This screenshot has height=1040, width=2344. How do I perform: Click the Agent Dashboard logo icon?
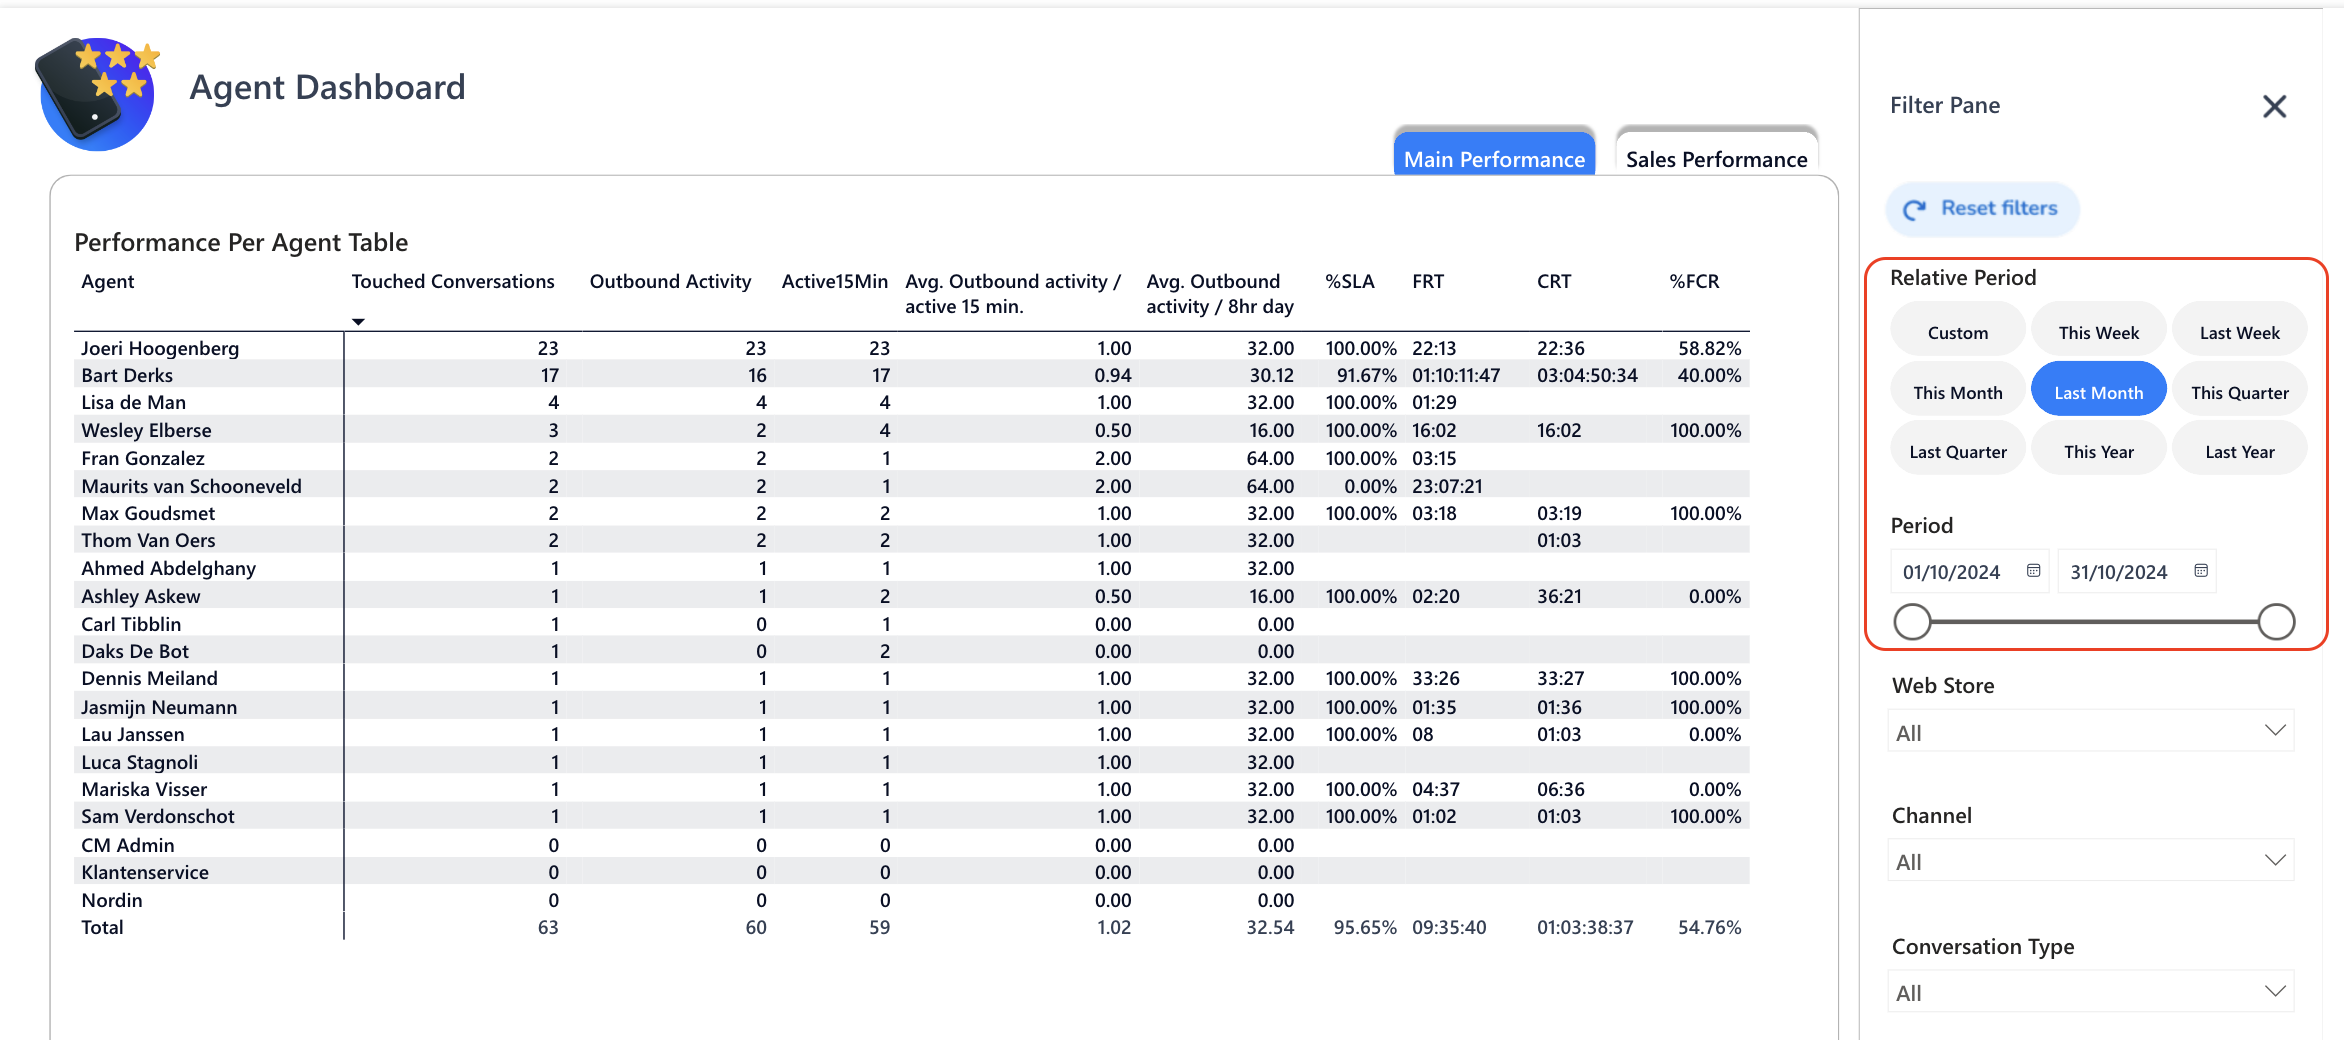tap(97, 94)
